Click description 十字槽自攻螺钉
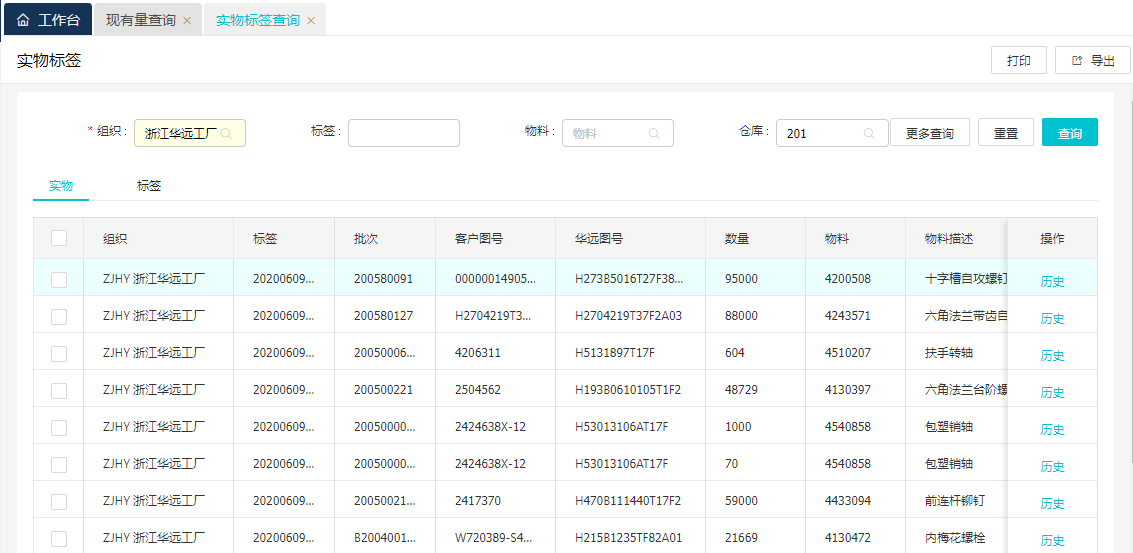The height and width of the screenshot is (553, 1133). [966, 278]
